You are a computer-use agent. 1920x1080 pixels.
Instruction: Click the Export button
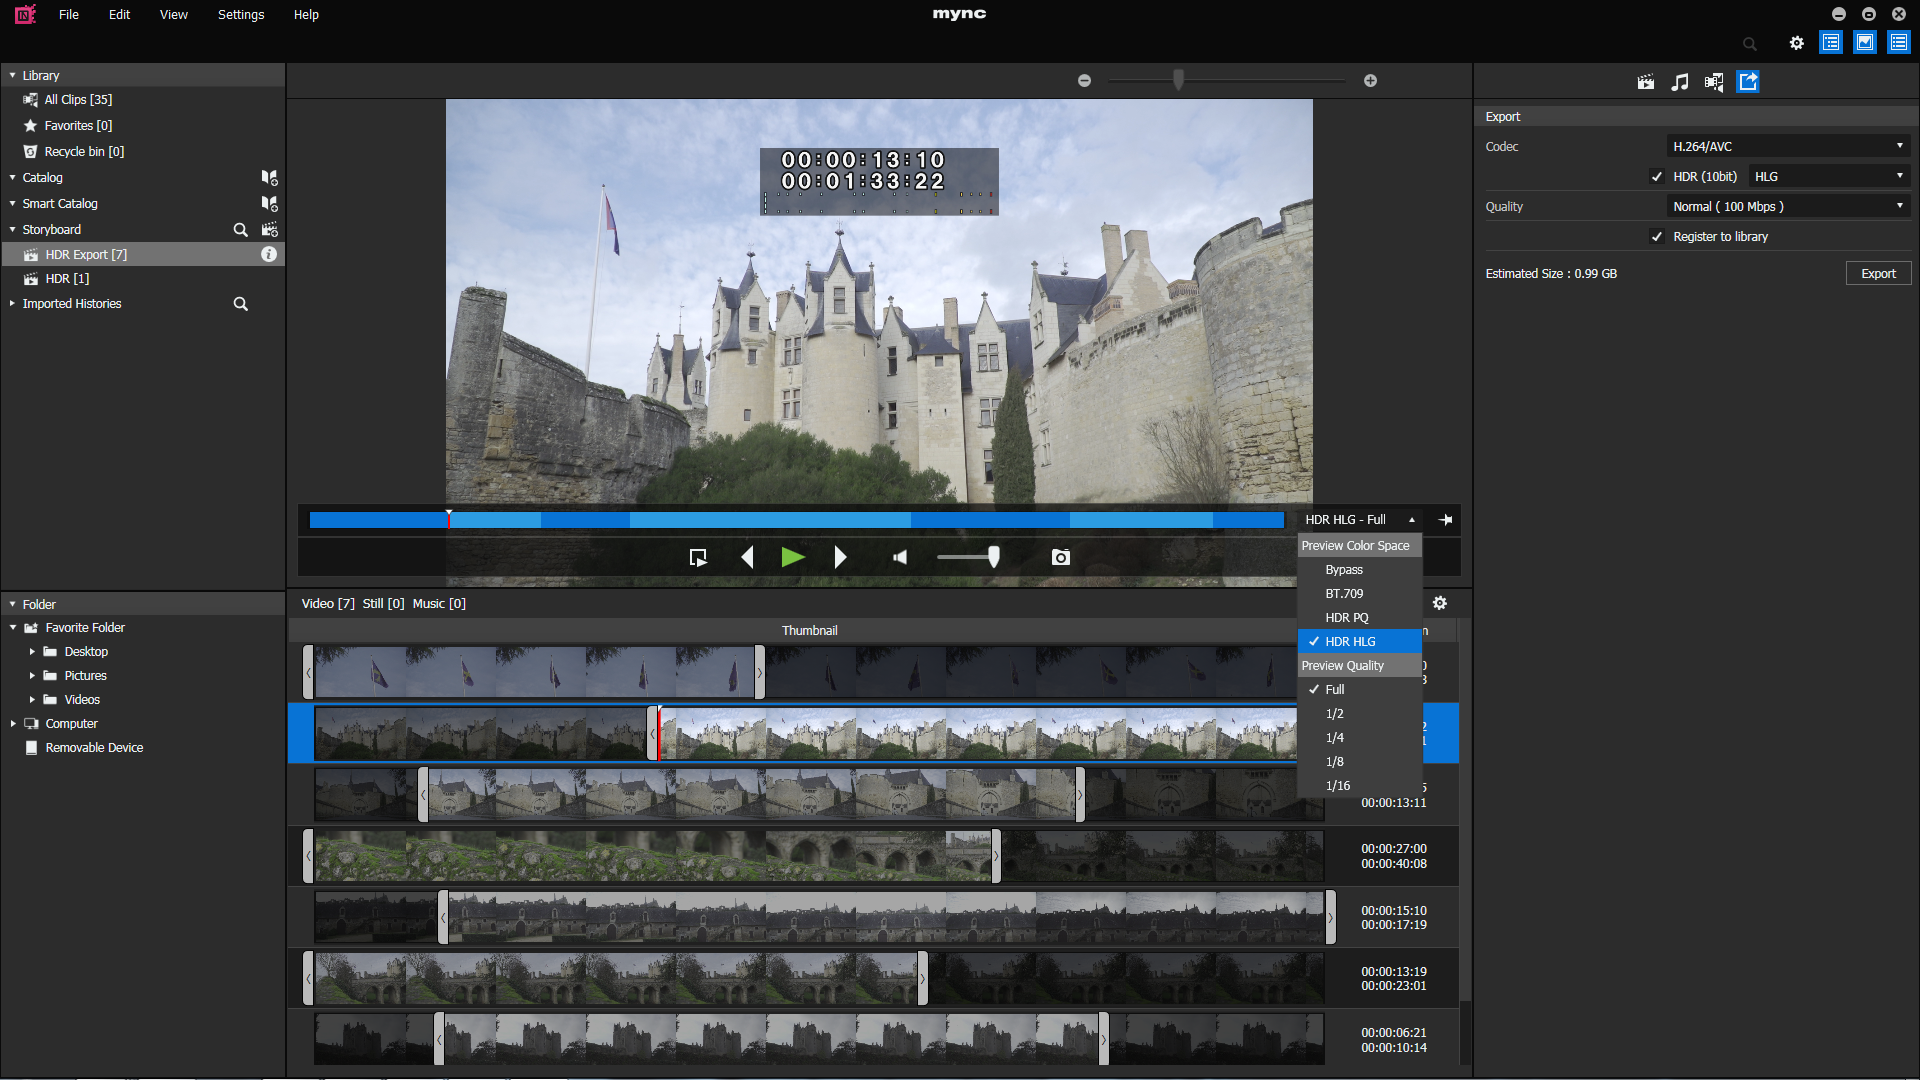[x=1877, y=274]
